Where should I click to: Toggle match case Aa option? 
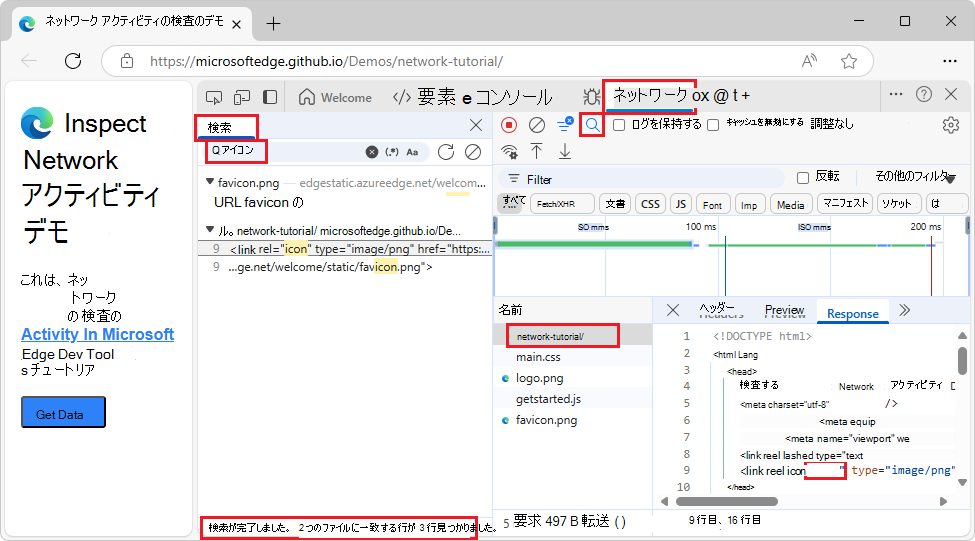412,152
